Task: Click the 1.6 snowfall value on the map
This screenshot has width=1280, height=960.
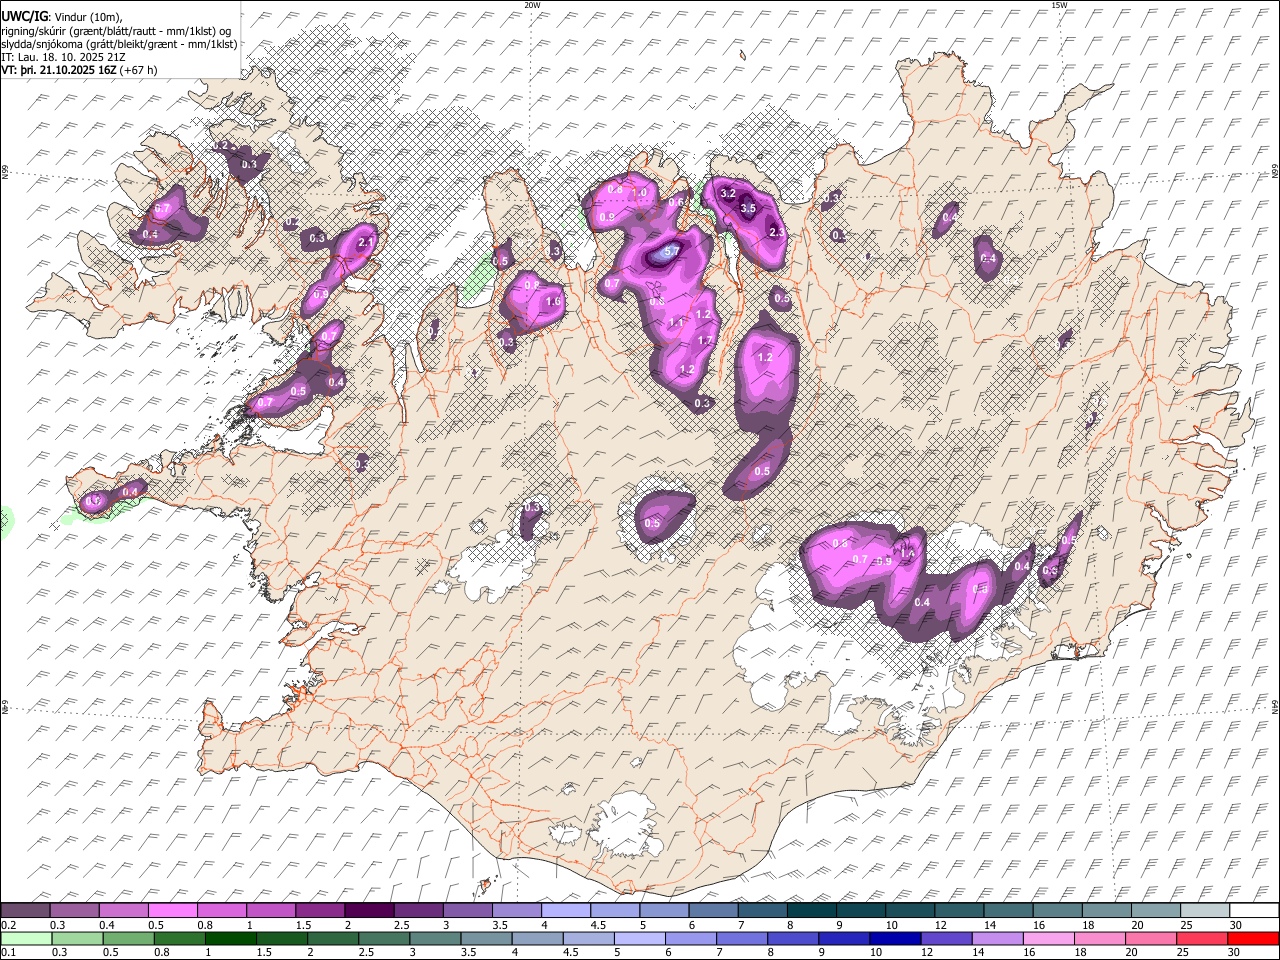Action: [553, 301]
